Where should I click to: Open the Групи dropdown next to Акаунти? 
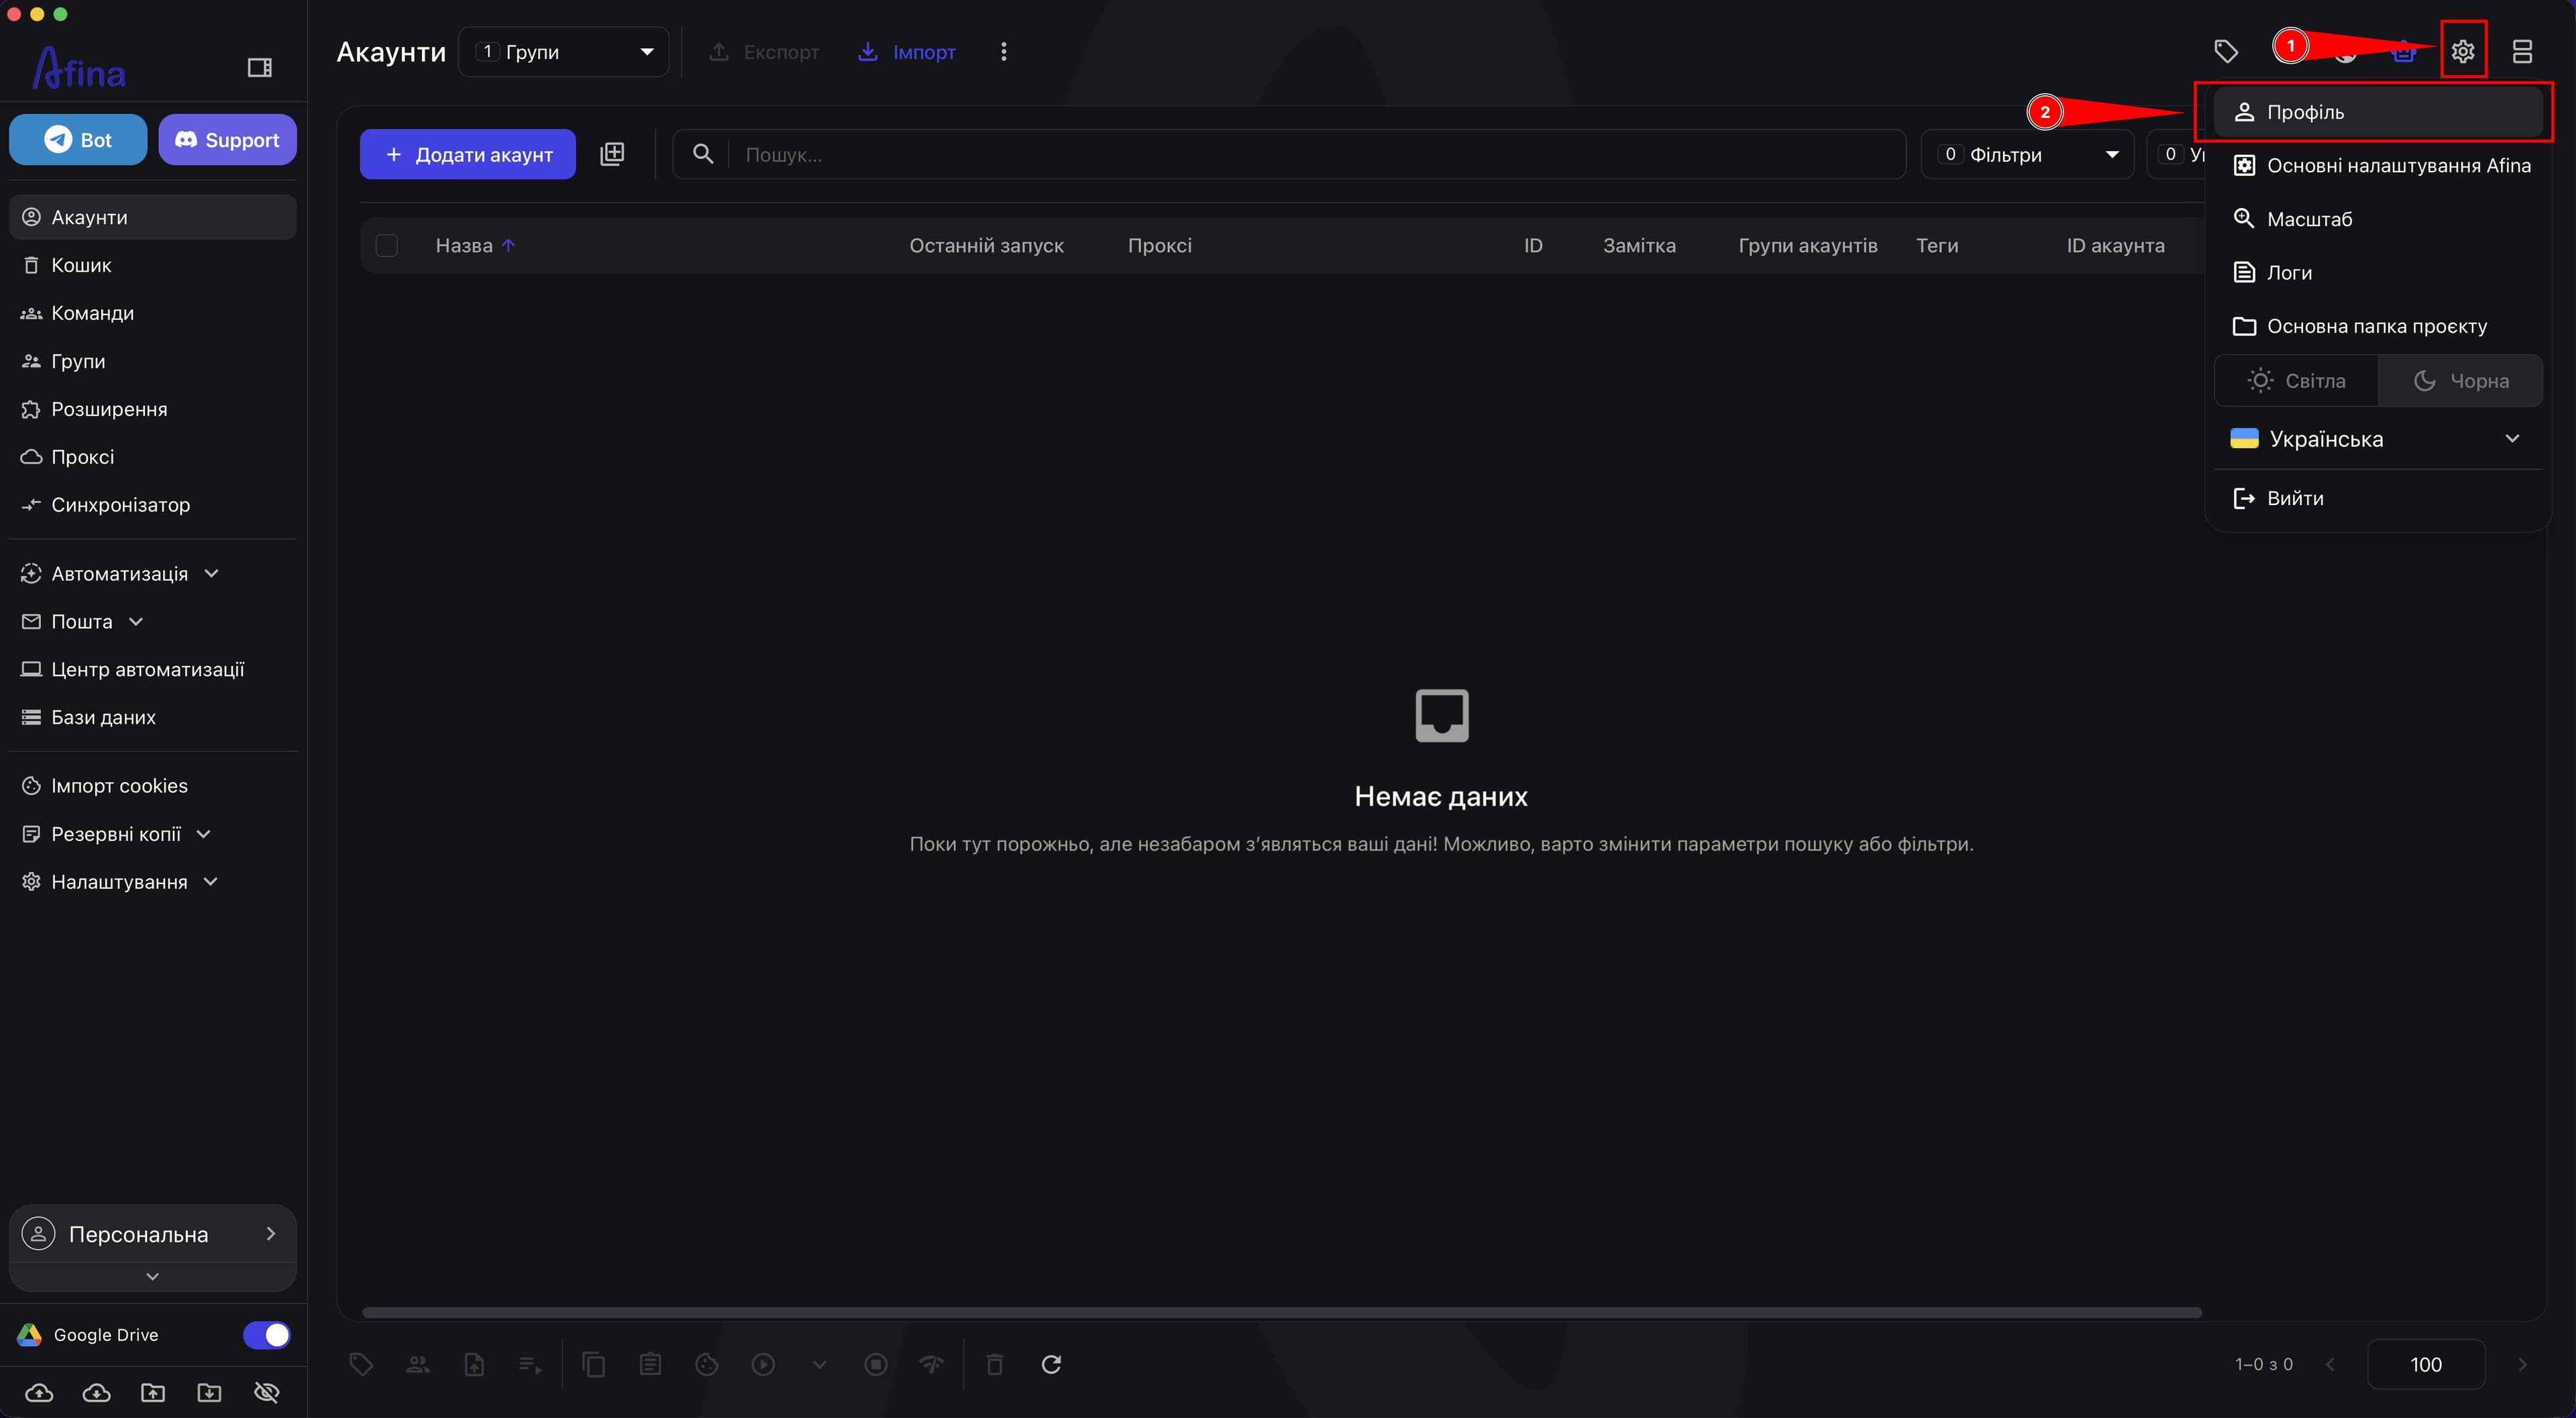564,51
